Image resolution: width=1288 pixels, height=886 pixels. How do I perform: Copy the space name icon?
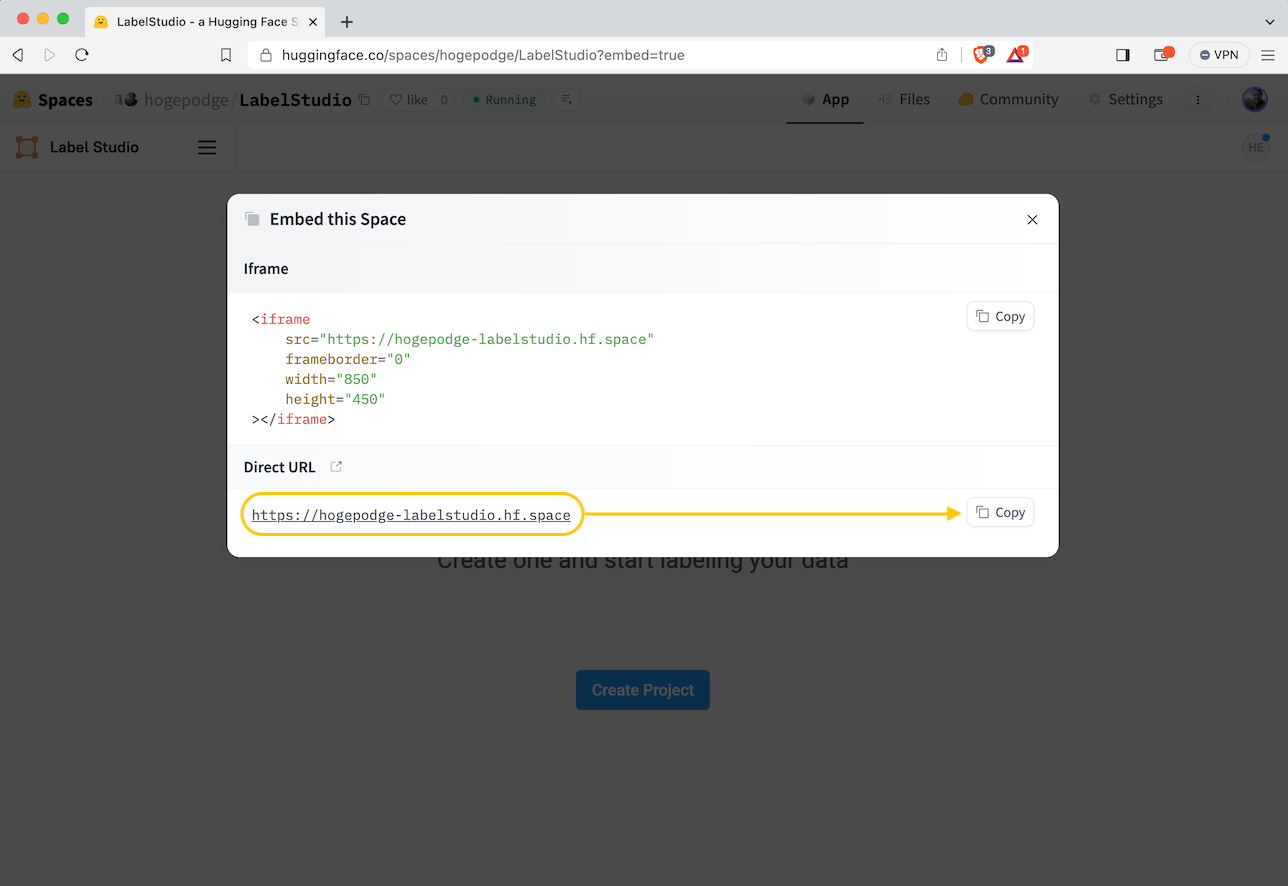(x=364, y=100)
